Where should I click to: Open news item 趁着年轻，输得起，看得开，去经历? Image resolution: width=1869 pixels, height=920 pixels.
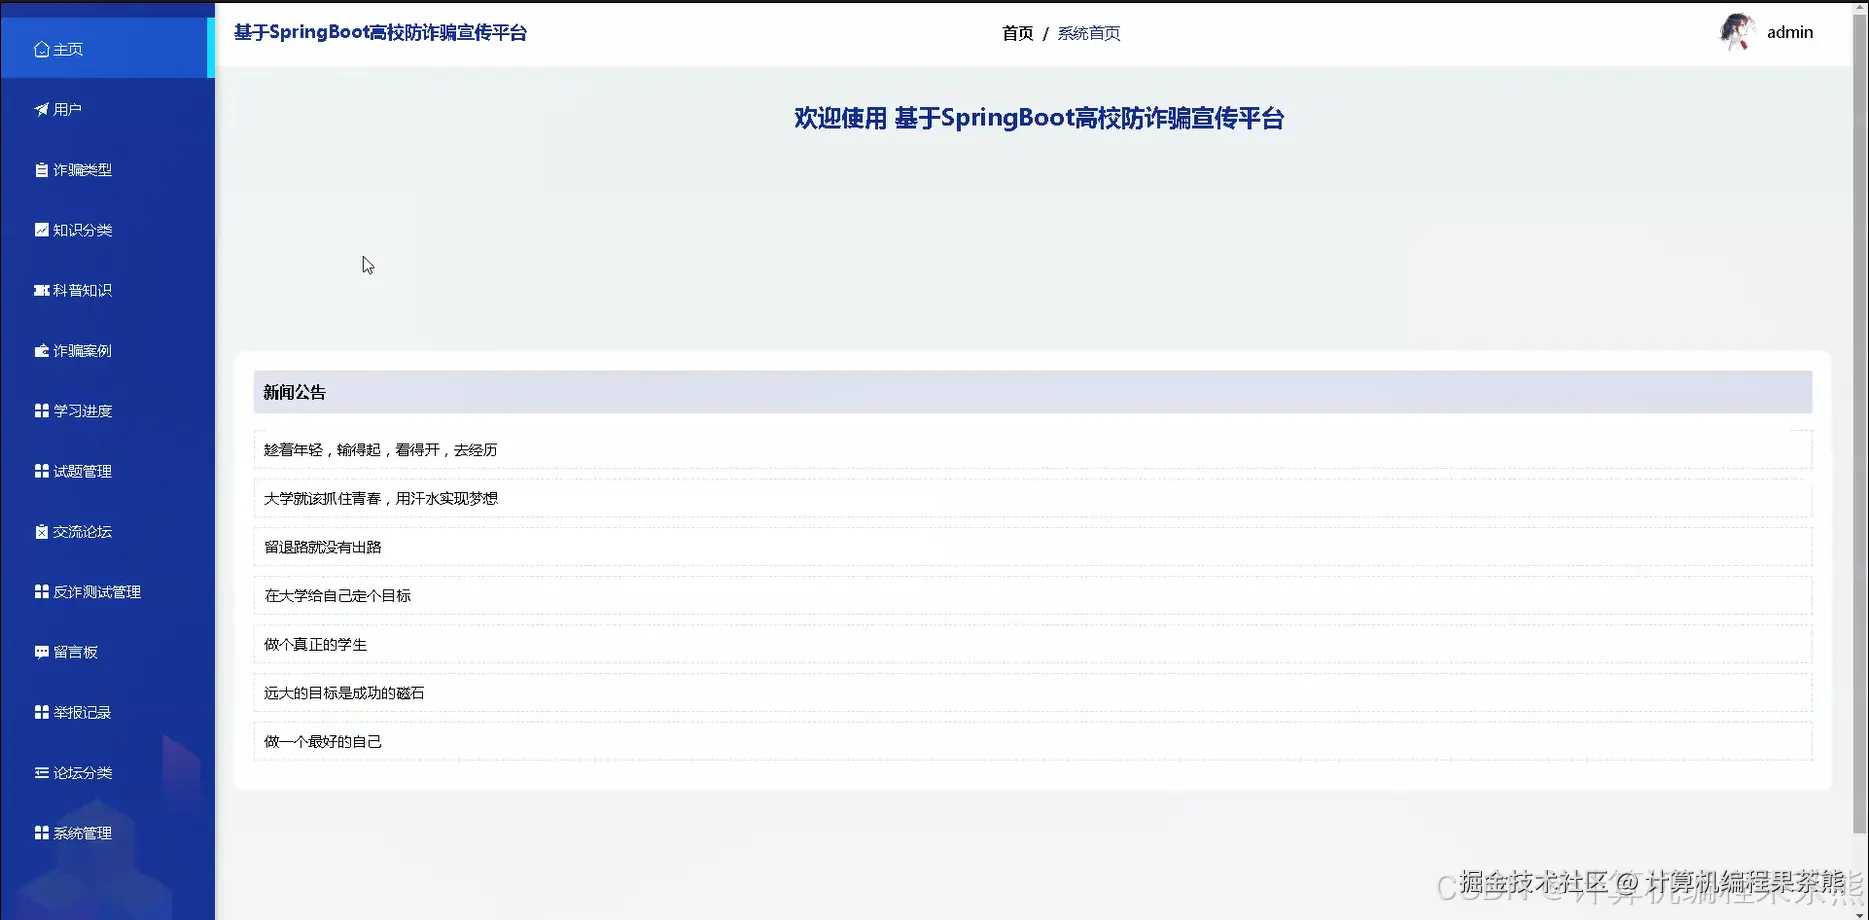[x=1032, y=450]
